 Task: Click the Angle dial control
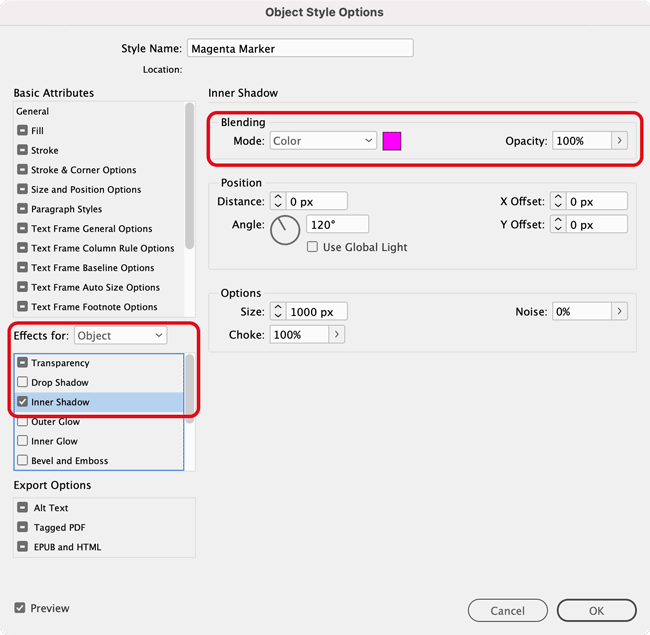coord(285,230)
